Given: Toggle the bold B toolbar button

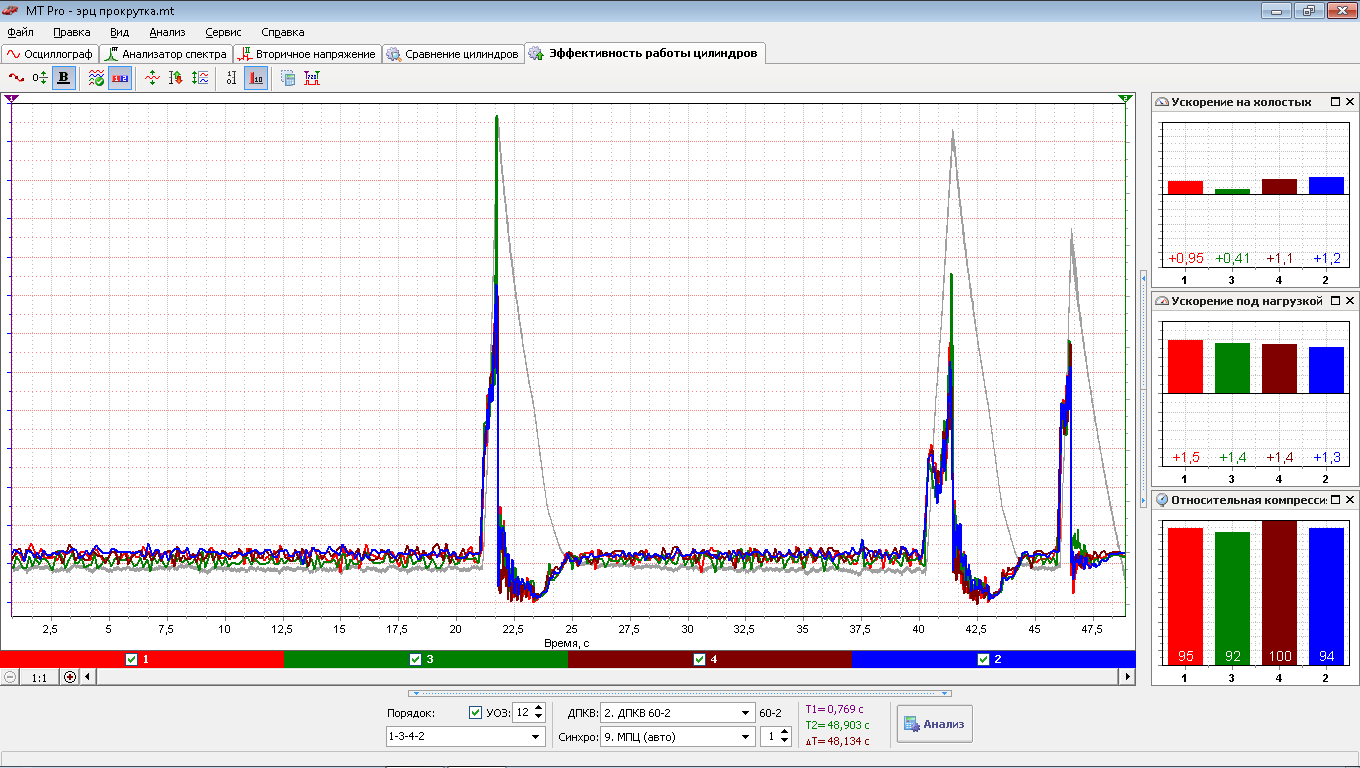Looking at the screenshot, I should pyautogui.click(x=64, y=77).
